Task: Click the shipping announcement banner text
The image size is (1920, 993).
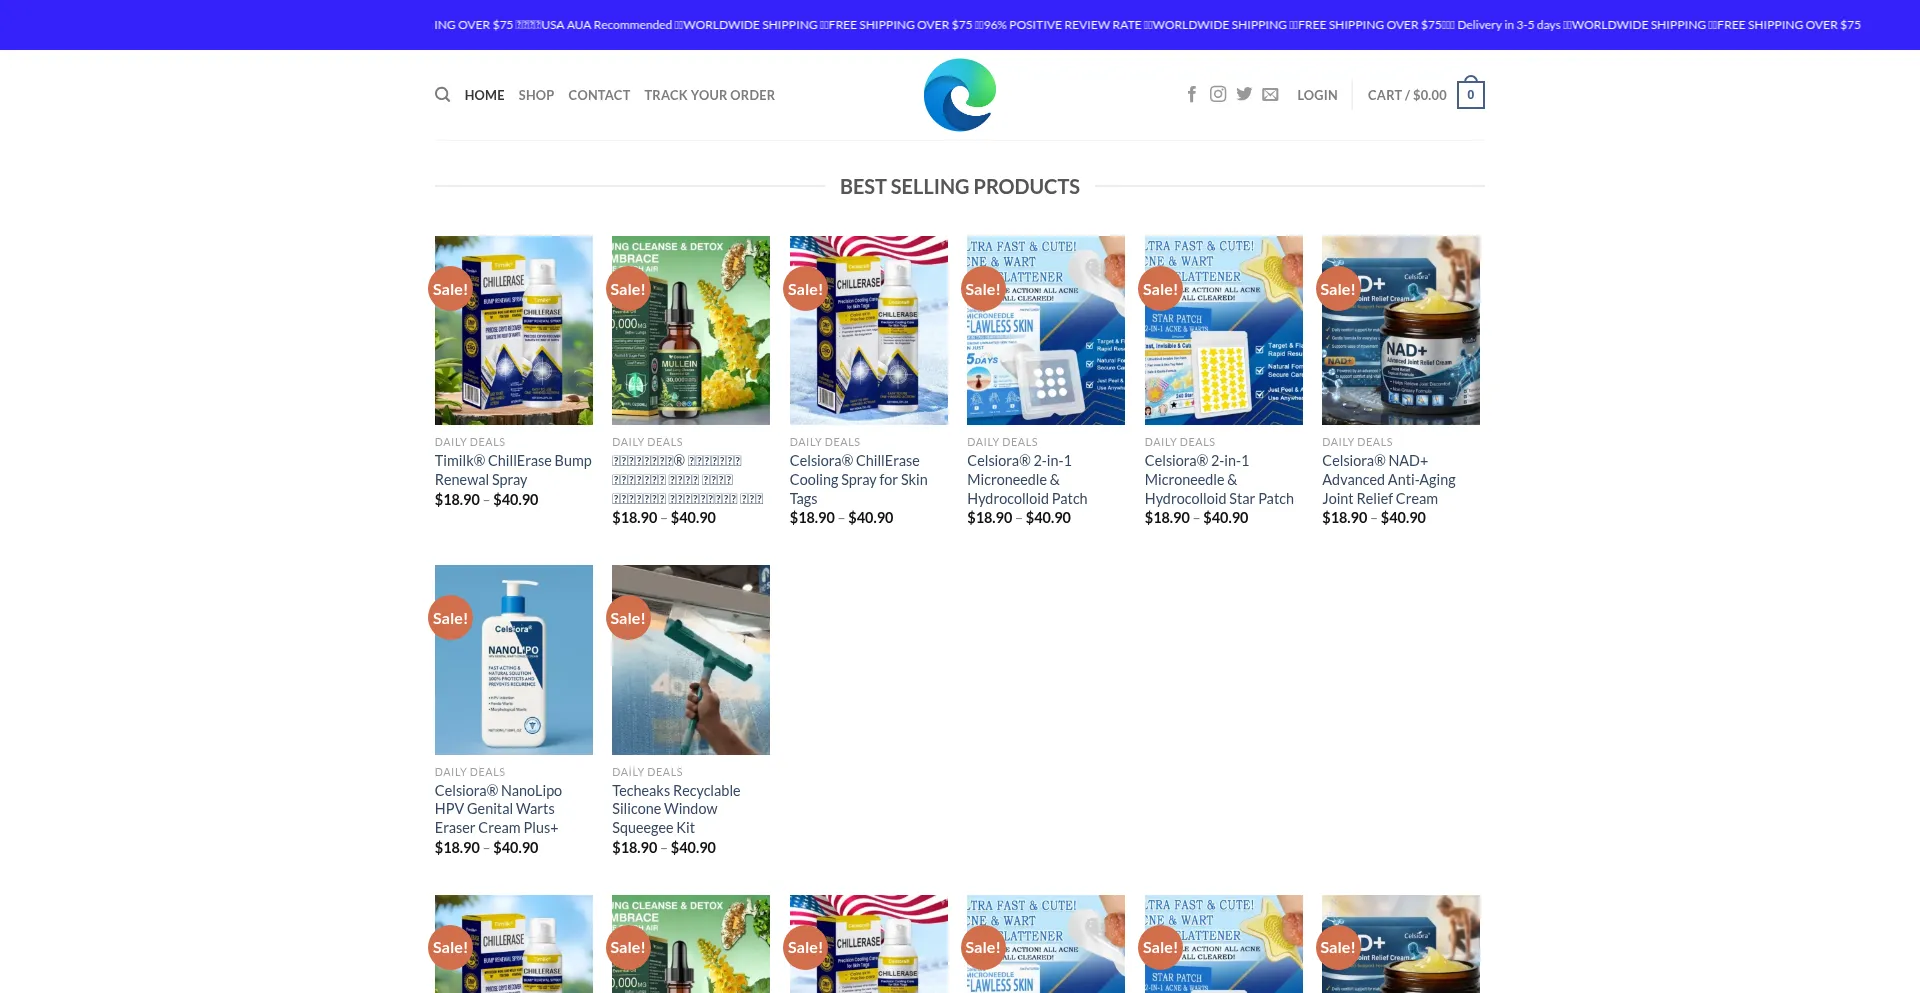Action: (1147, 25)
